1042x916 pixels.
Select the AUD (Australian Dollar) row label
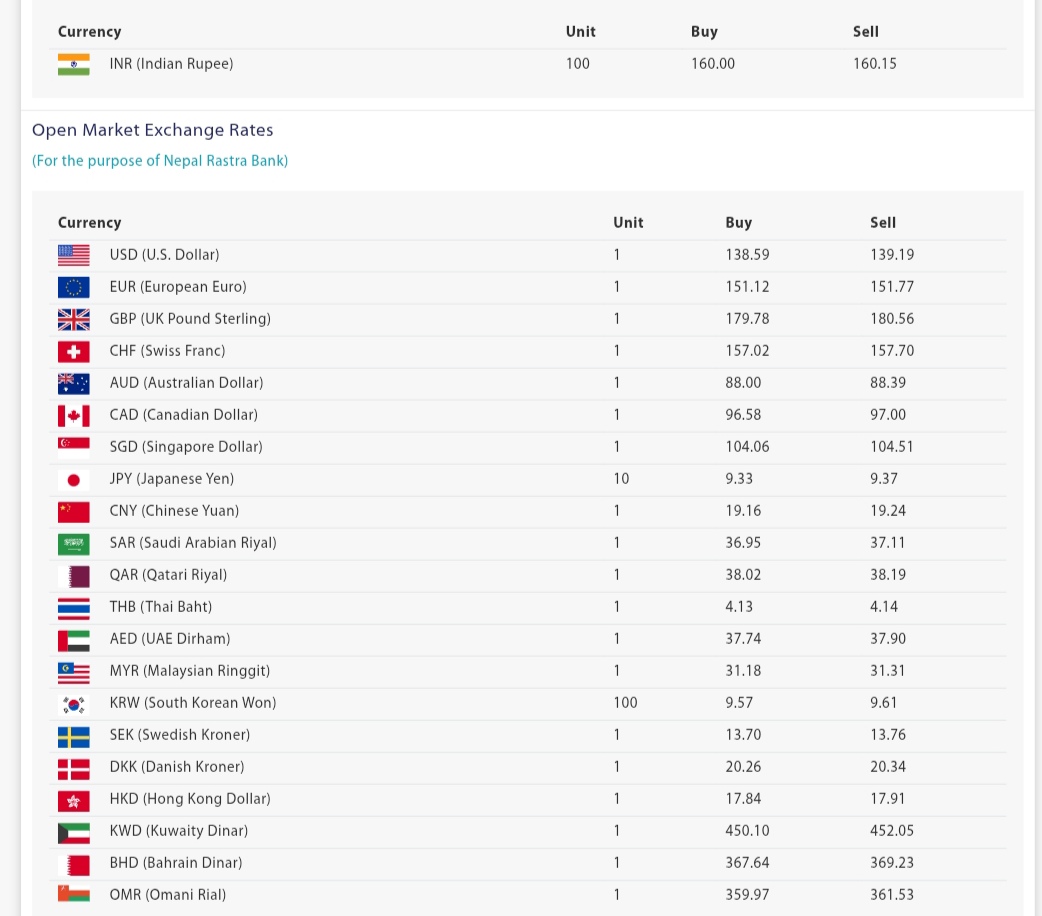[186, 383]
